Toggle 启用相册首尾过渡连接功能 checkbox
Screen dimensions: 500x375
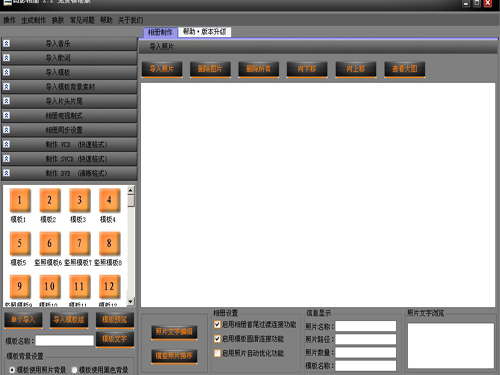(217, 324)
